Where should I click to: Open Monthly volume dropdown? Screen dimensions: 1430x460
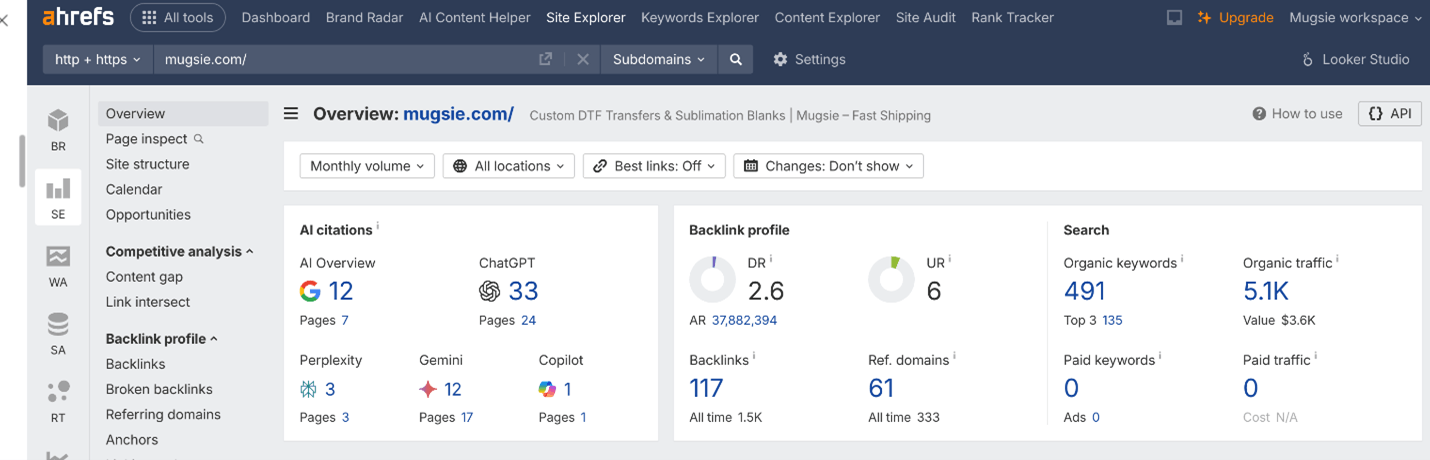coord(367,166)
